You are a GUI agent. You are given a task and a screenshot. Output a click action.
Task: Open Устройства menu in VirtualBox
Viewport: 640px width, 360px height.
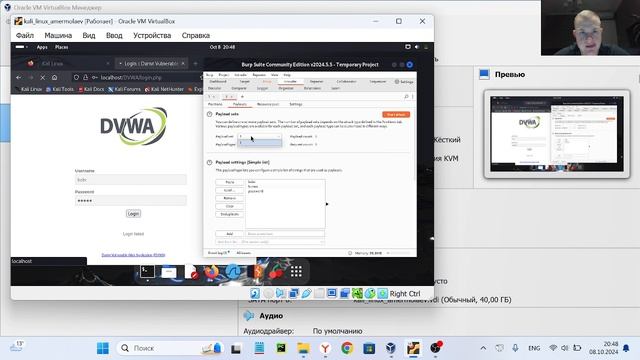(152, 36)
